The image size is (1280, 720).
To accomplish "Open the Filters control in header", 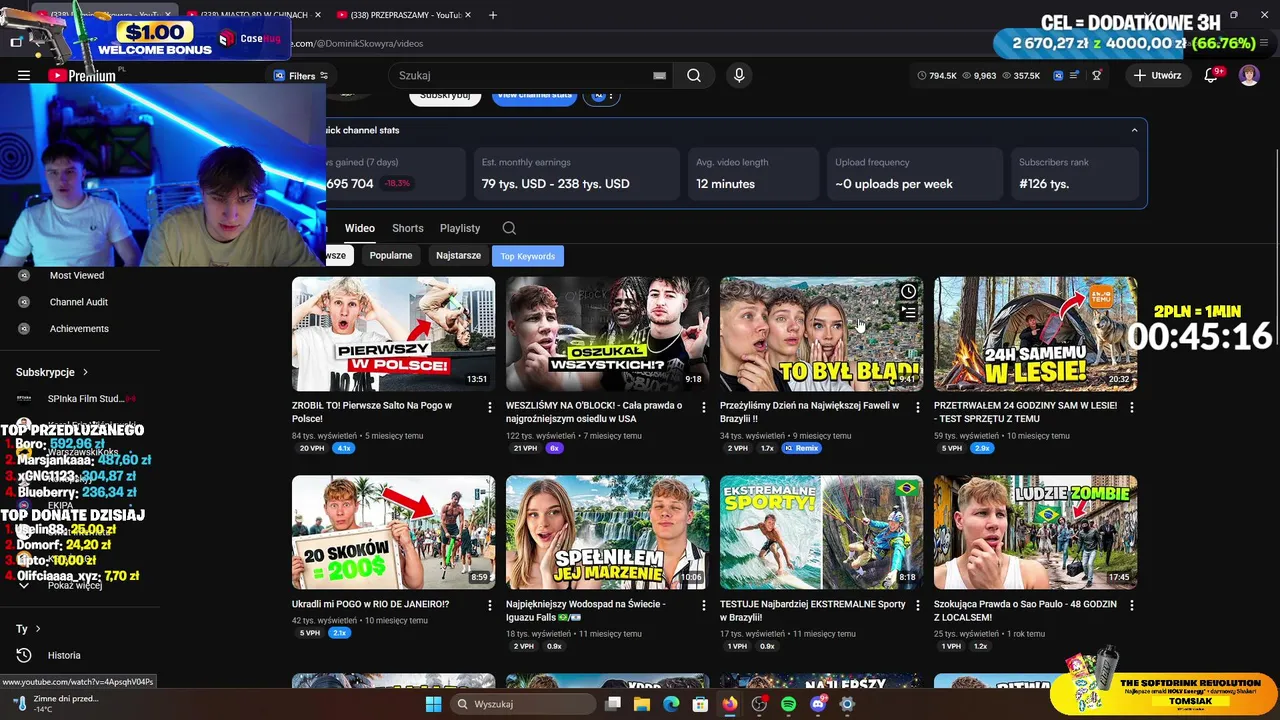I will (300, 76).
